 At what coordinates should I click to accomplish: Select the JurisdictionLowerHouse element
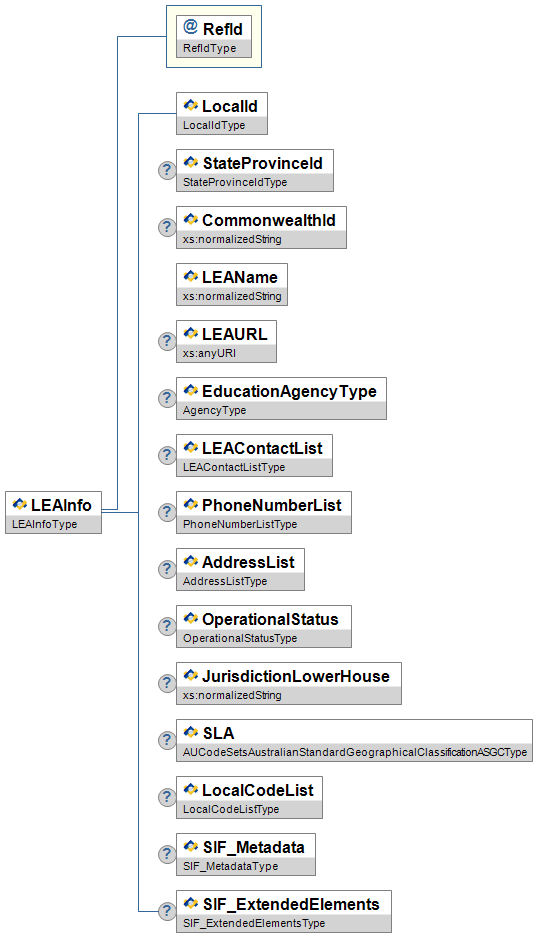pyautogui.click(x=289, y=684)
